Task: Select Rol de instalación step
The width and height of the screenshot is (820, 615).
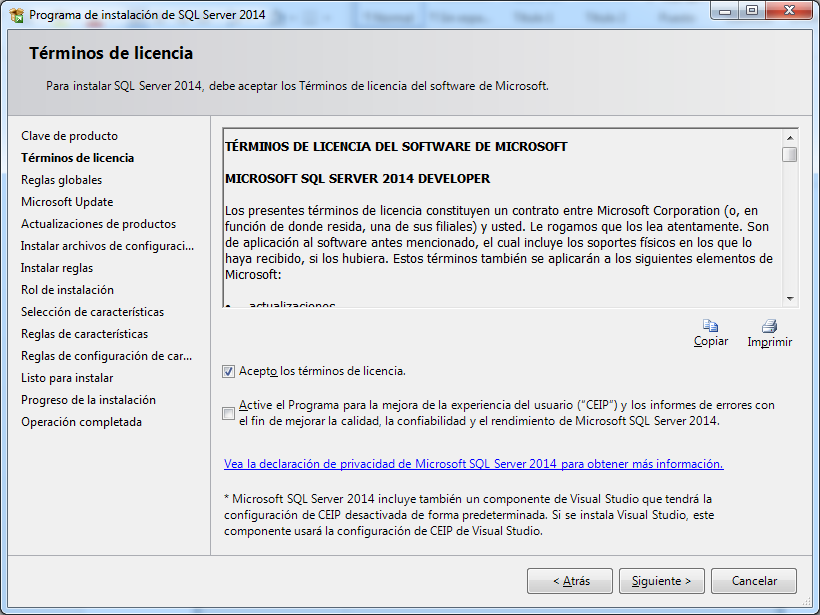Action: click(x=67, y=290)
